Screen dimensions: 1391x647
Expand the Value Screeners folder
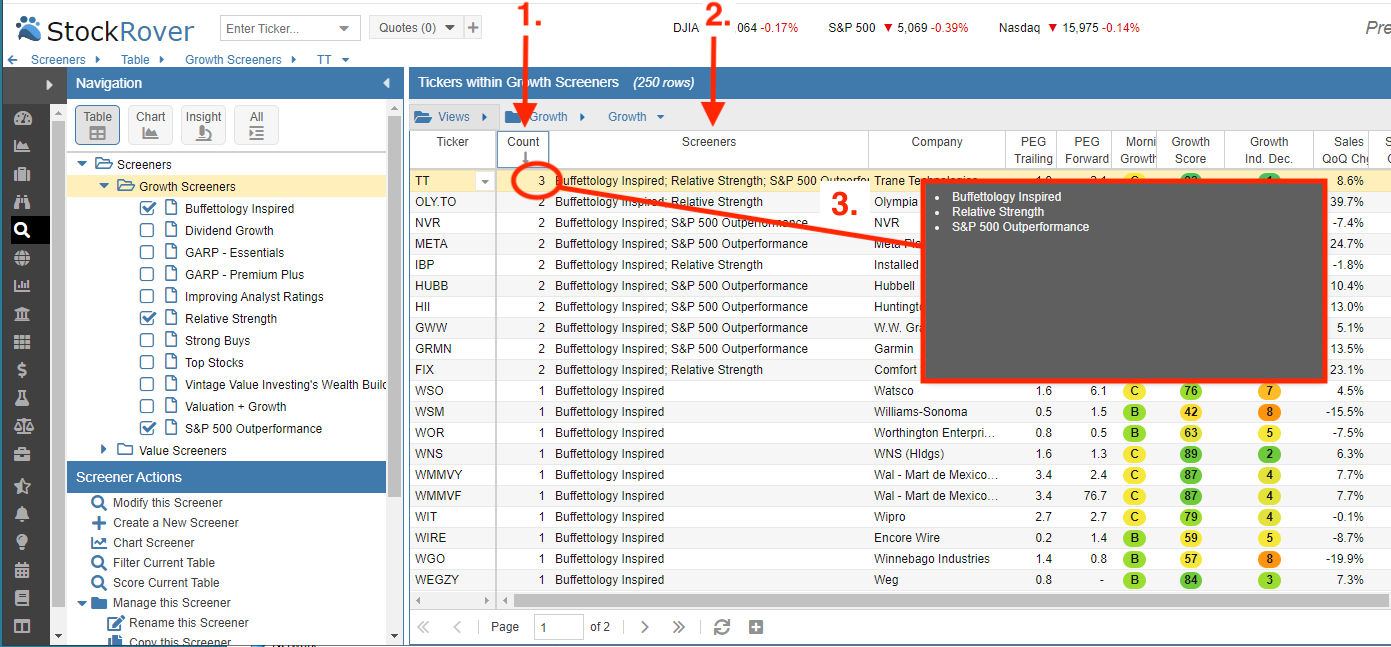coord(103,450)
